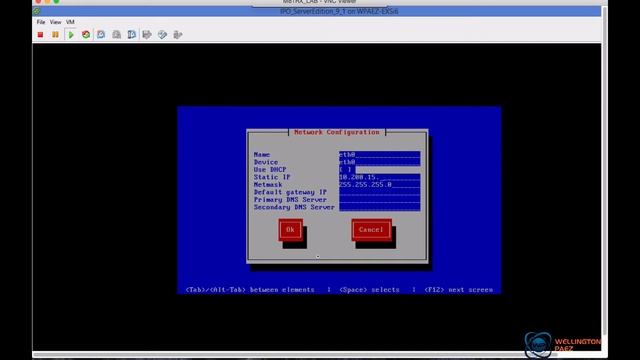Click the red Power Off icon

(x=40, y=35)
